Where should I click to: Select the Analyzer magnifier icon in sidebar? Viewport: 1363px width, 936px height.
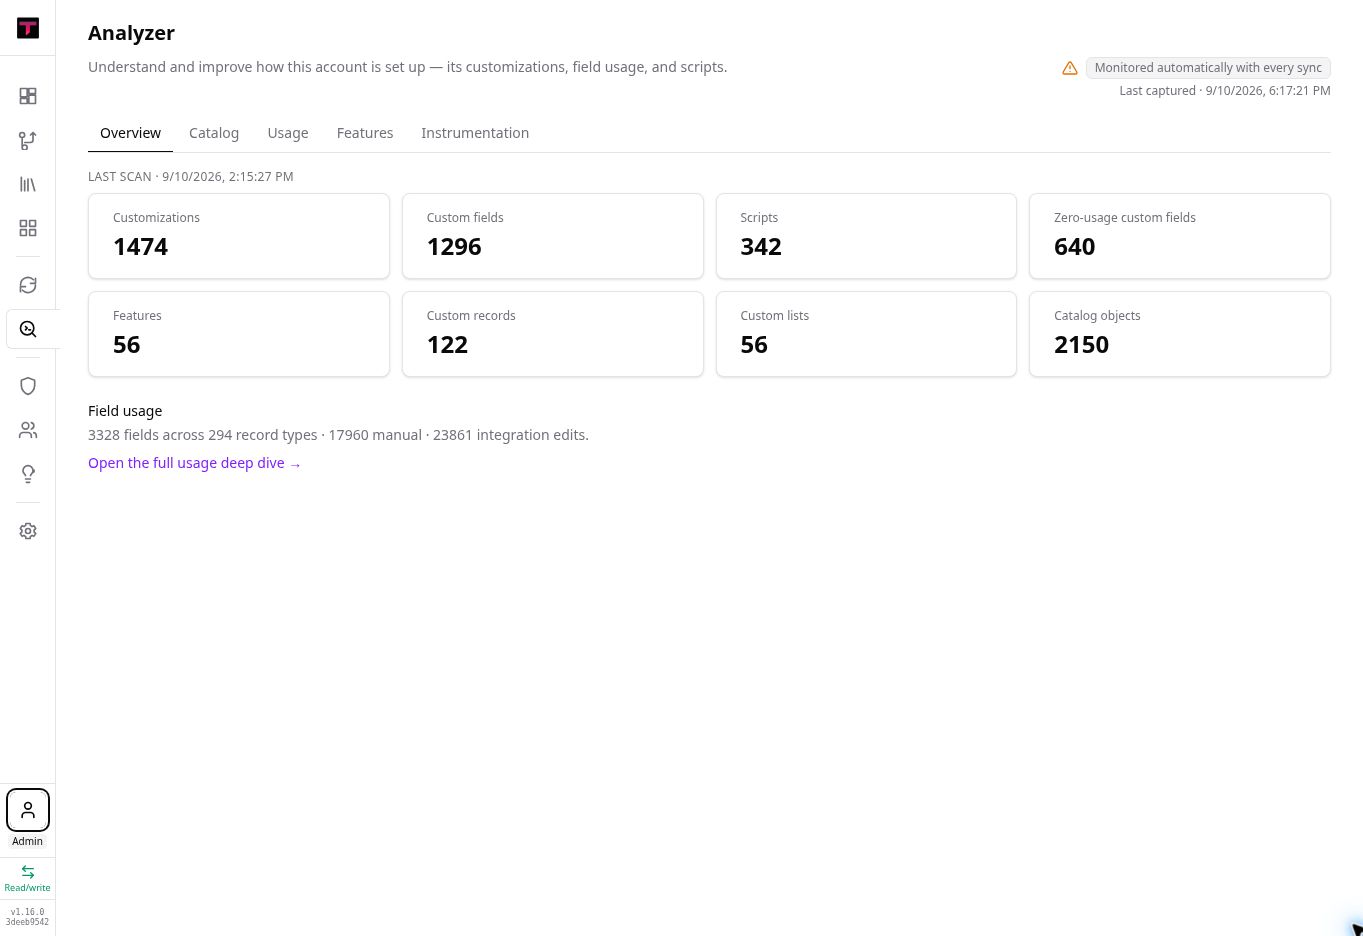click(28, 329)
